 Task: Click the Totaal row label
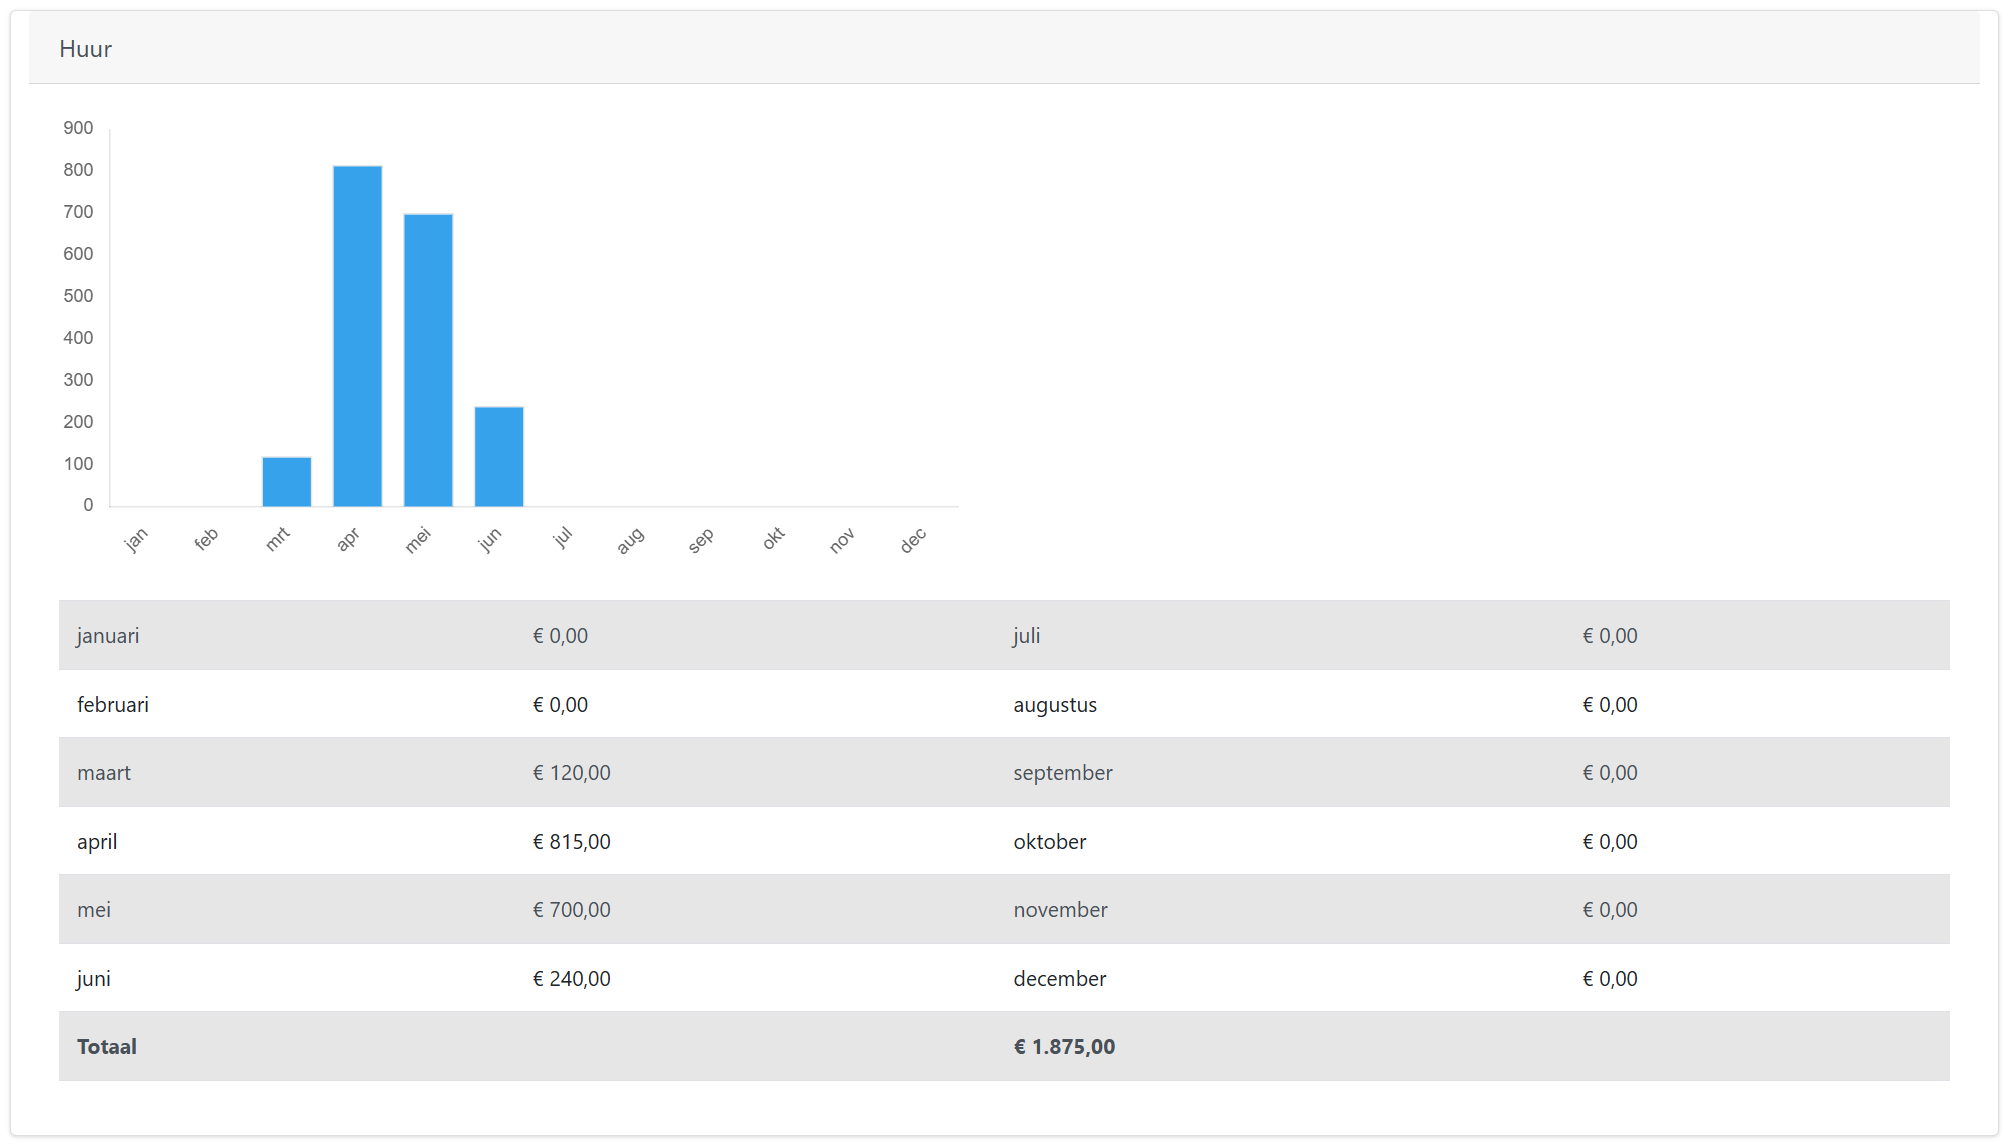click(x=107, y=1047)
